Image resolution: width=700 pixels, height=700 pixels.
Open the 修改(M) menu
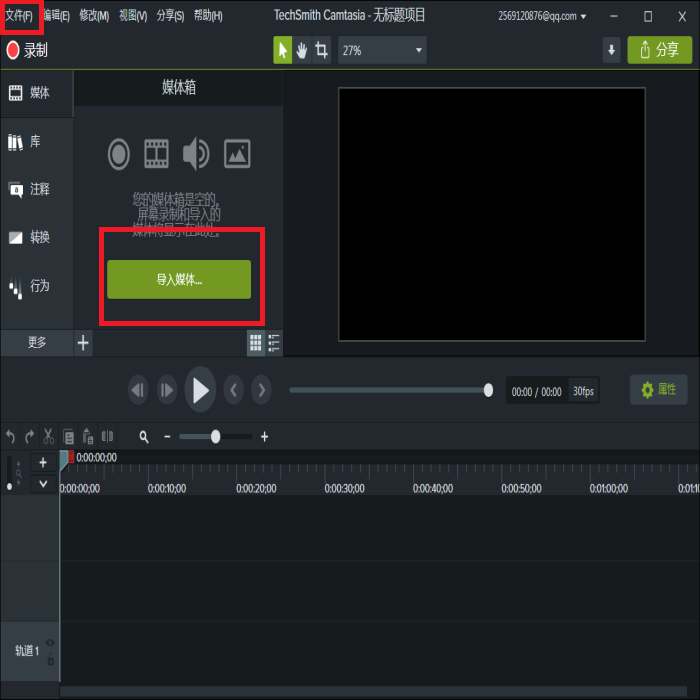click(x=94, y=16)
